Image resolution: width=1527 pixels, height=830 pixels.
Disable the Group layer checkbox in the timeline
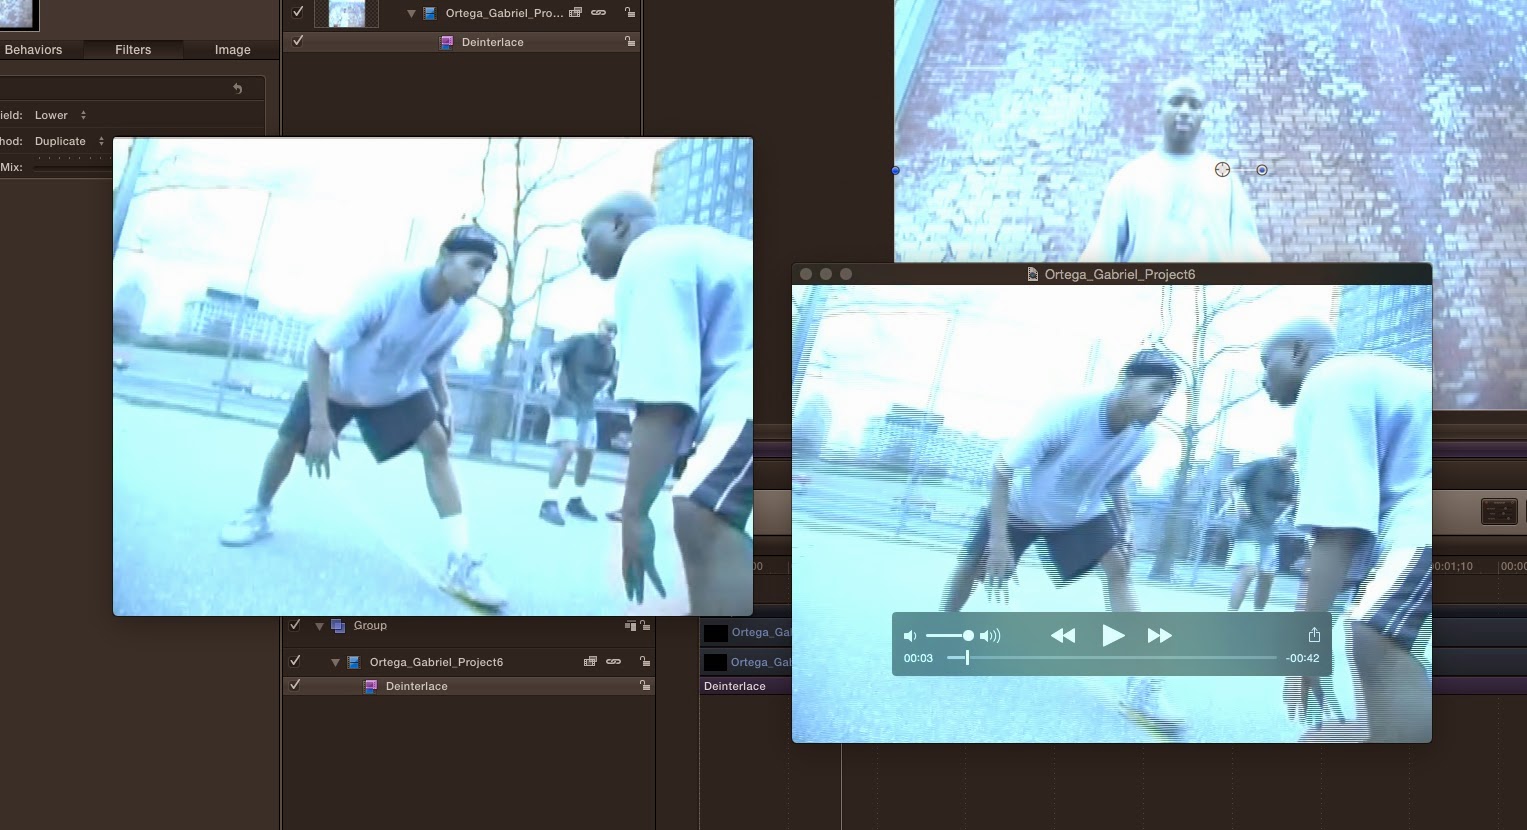coord(294,624)
